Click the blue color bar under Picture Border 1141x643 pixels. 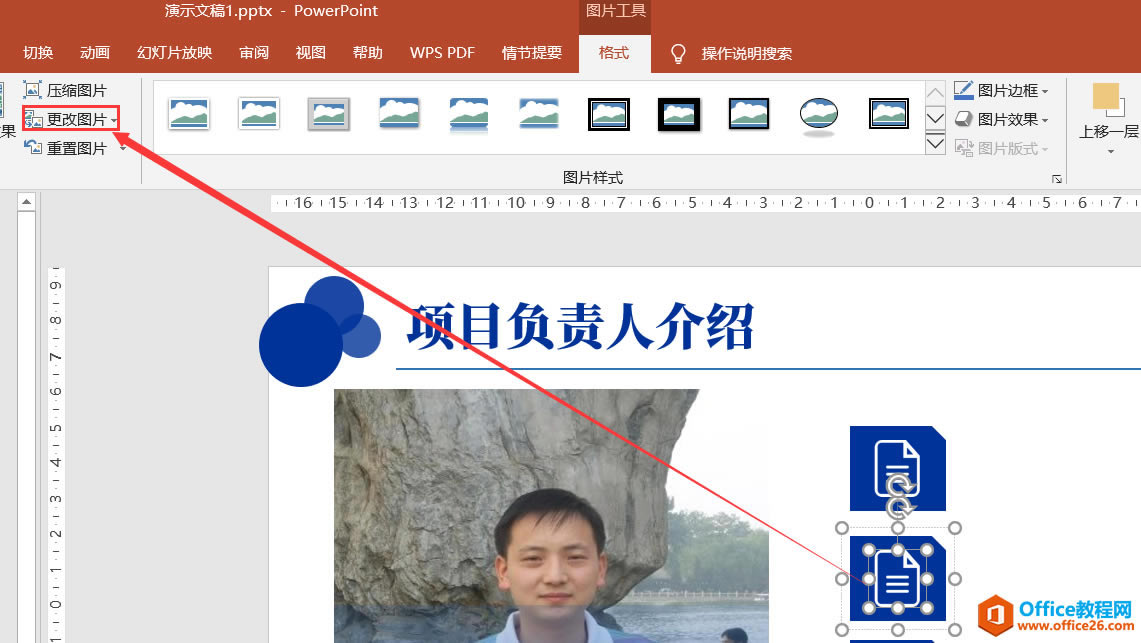[964, 98]
